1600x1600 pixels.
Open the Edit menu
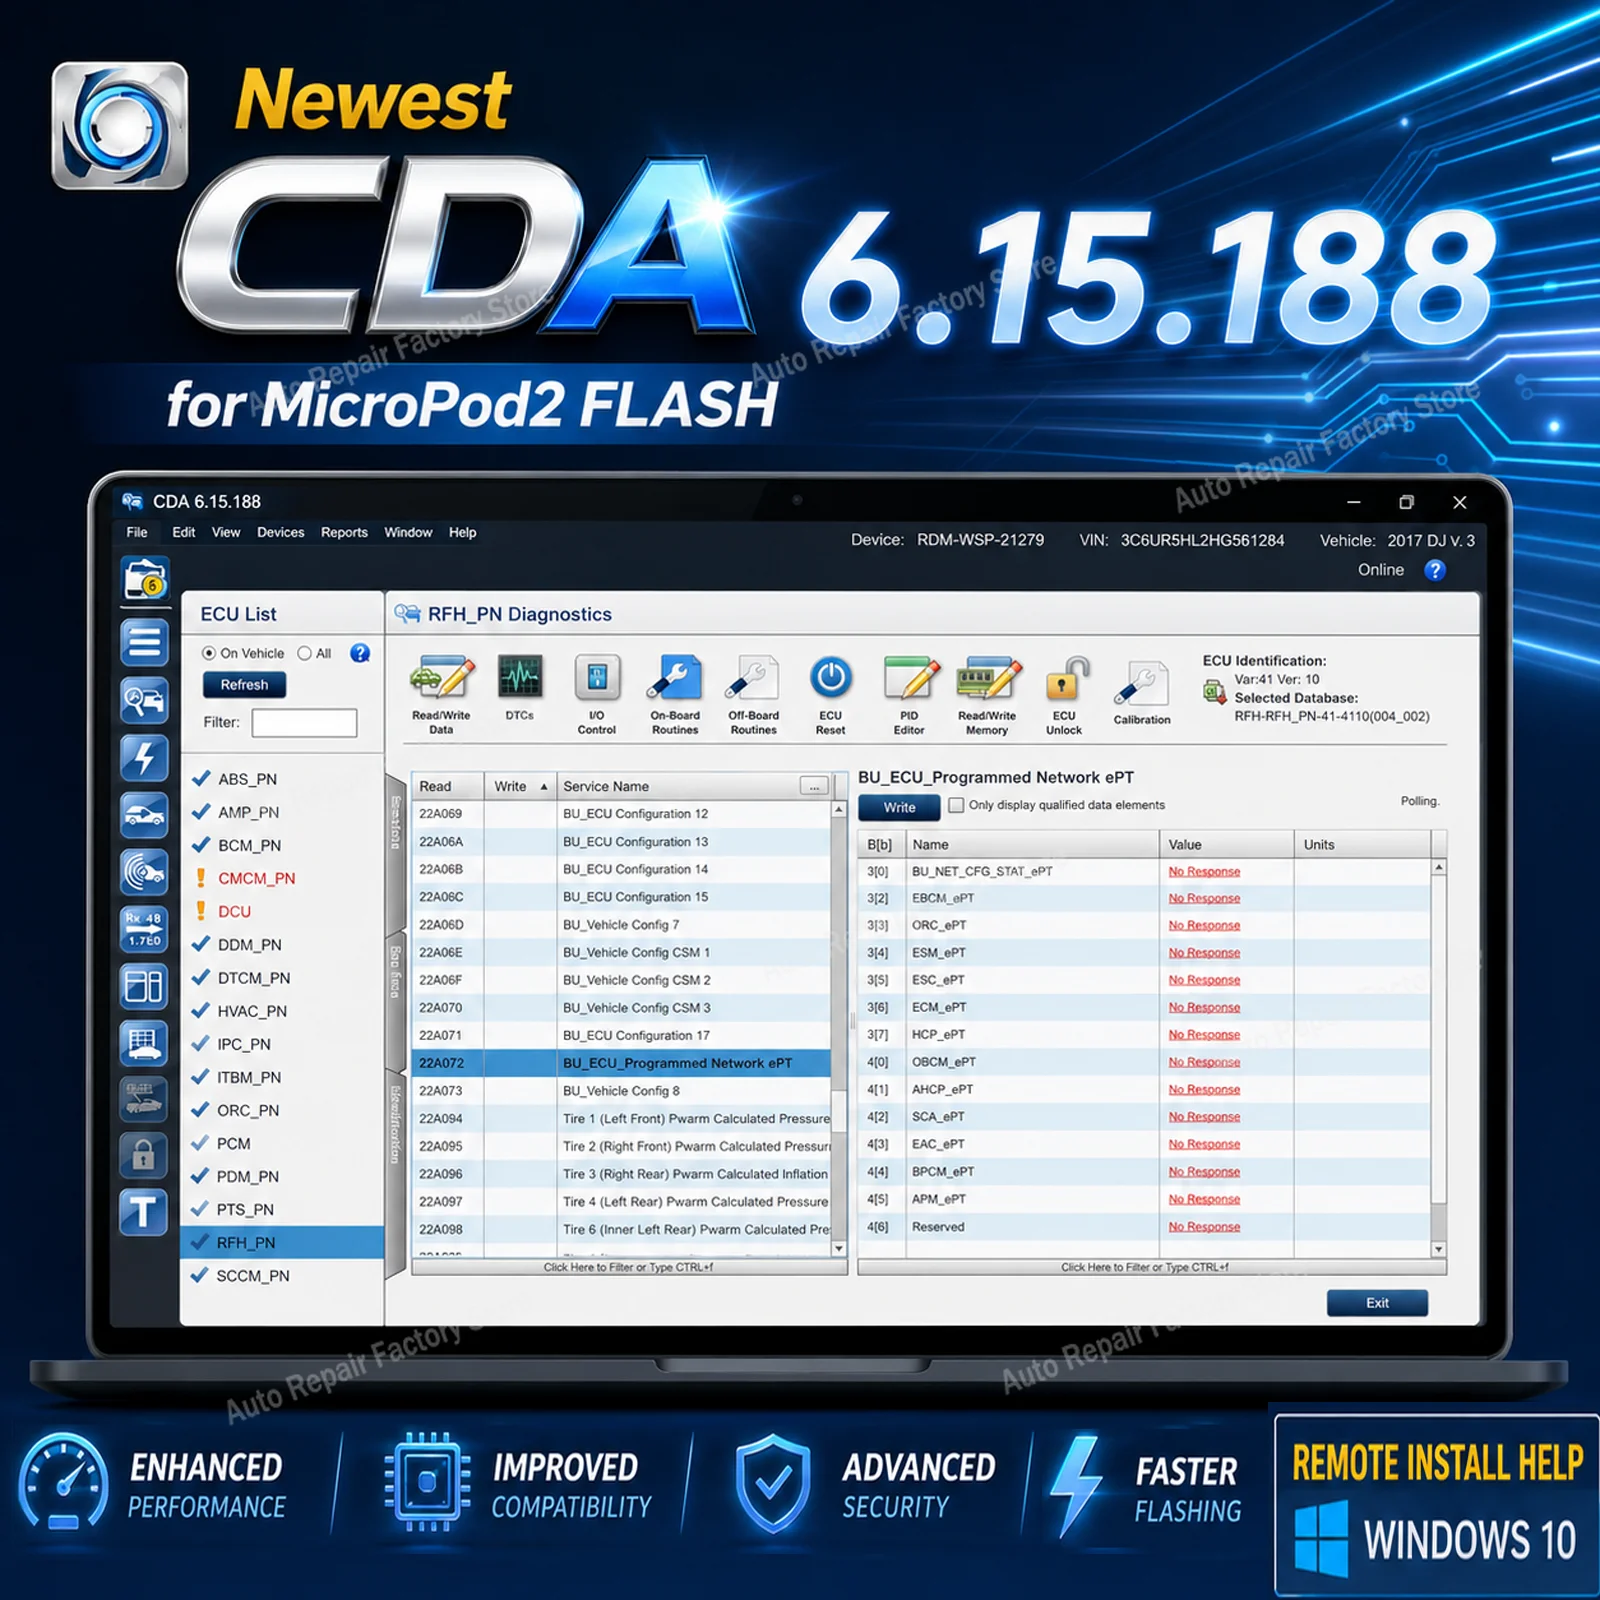pos(184,532)
